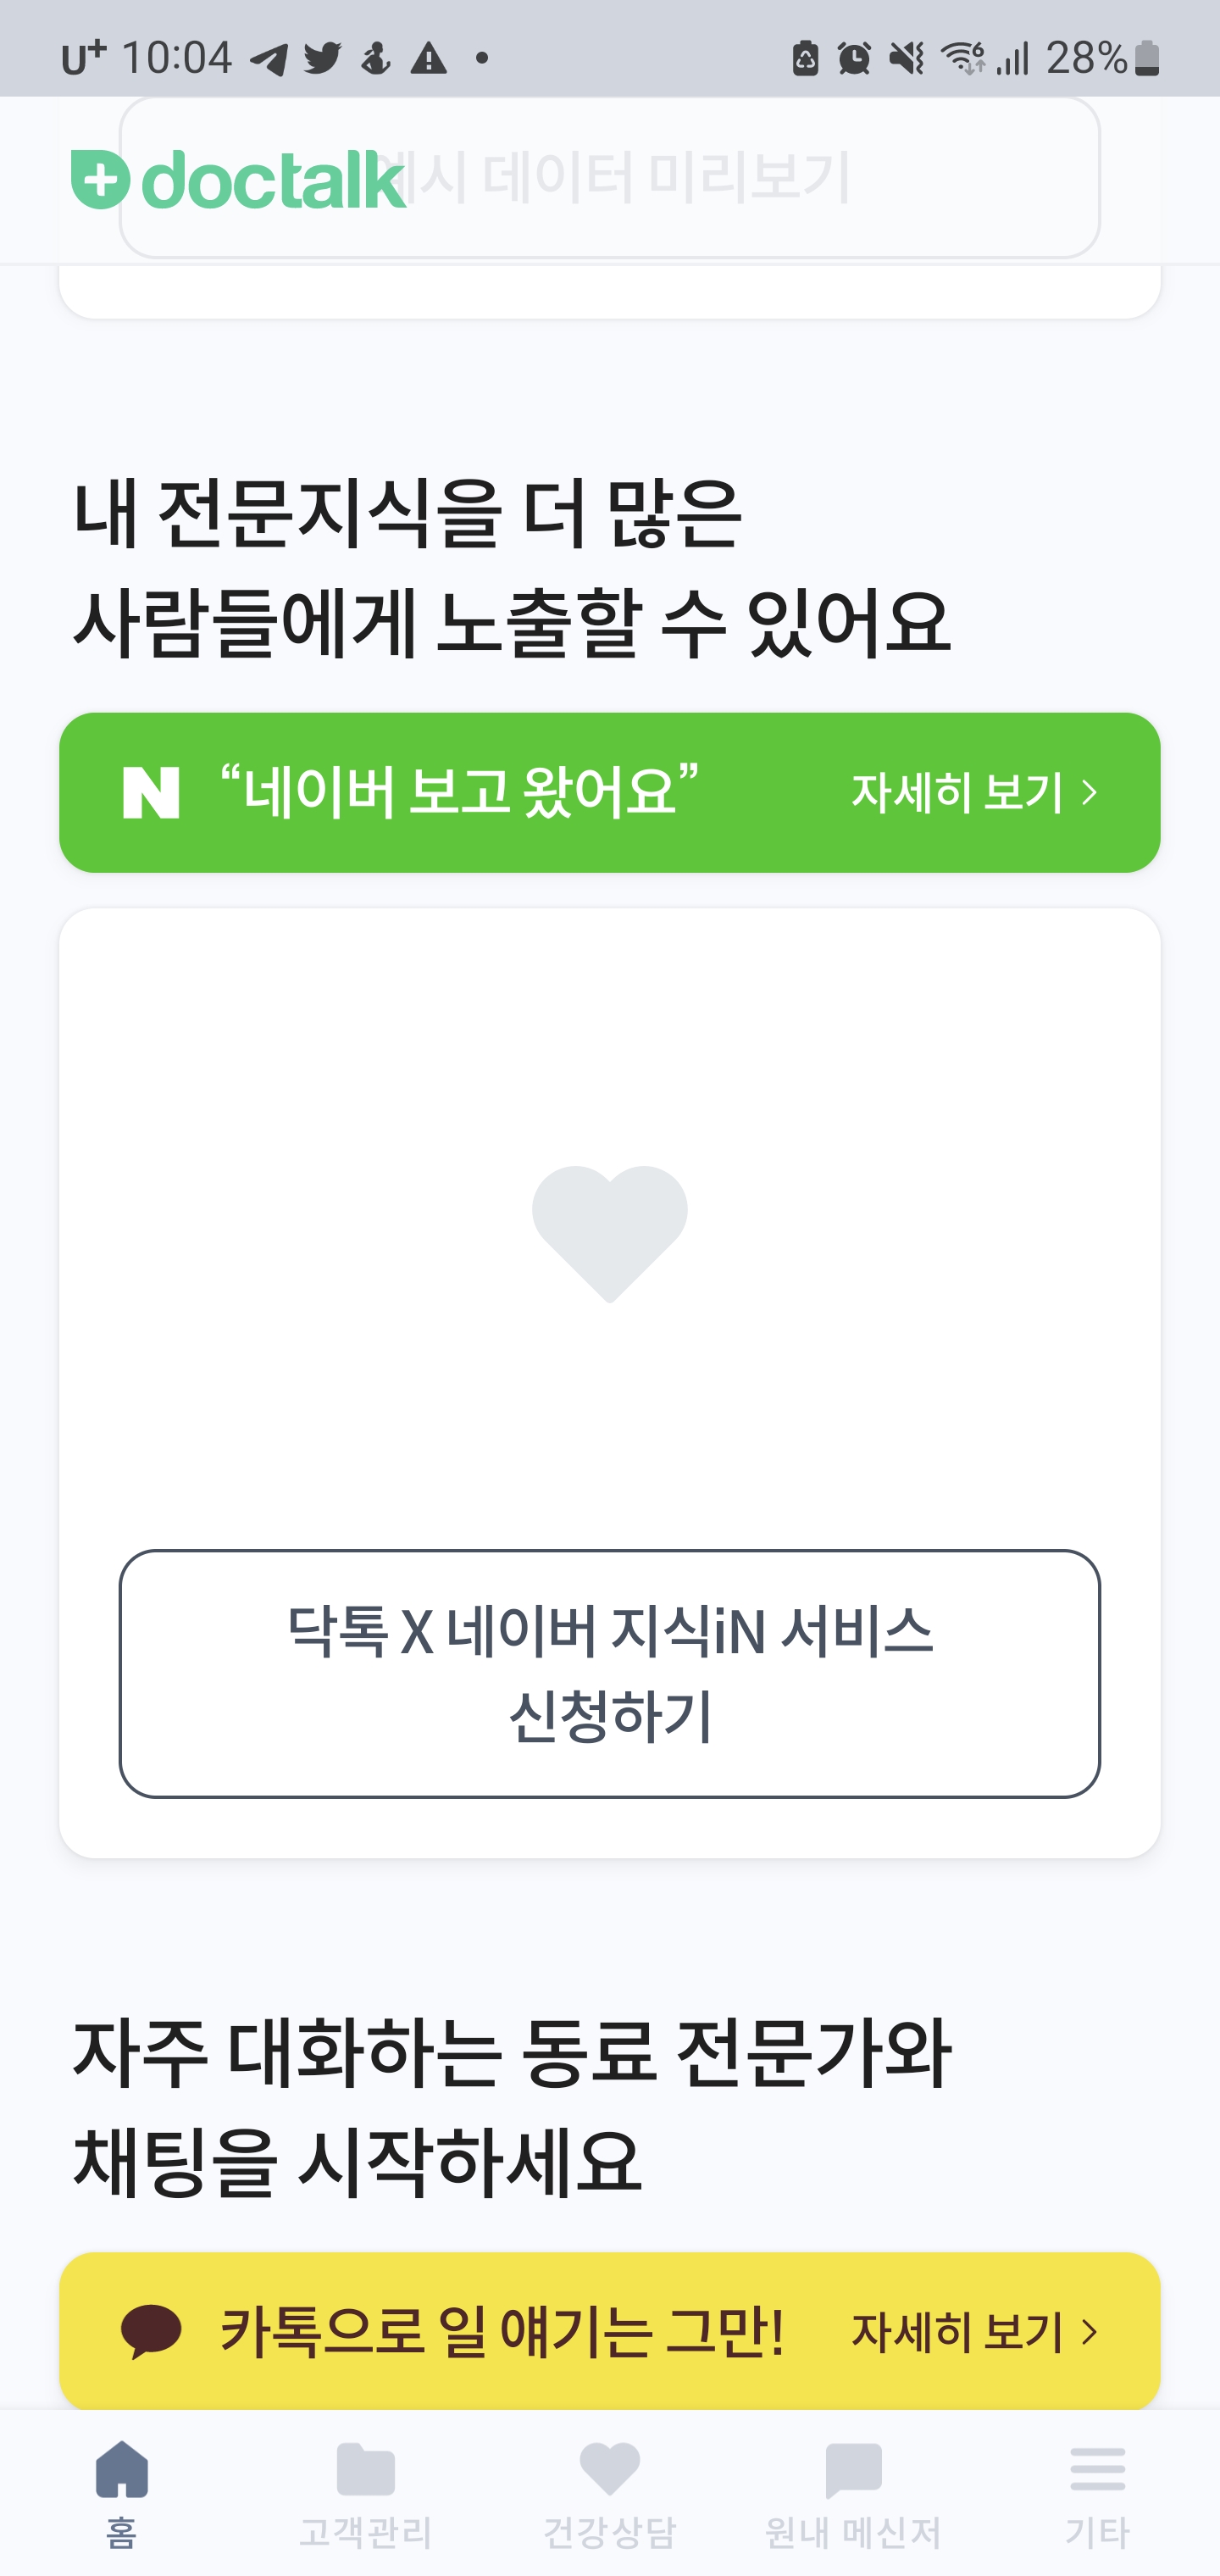Tap the chevron arrow on the green banner

click(1090, 793)
